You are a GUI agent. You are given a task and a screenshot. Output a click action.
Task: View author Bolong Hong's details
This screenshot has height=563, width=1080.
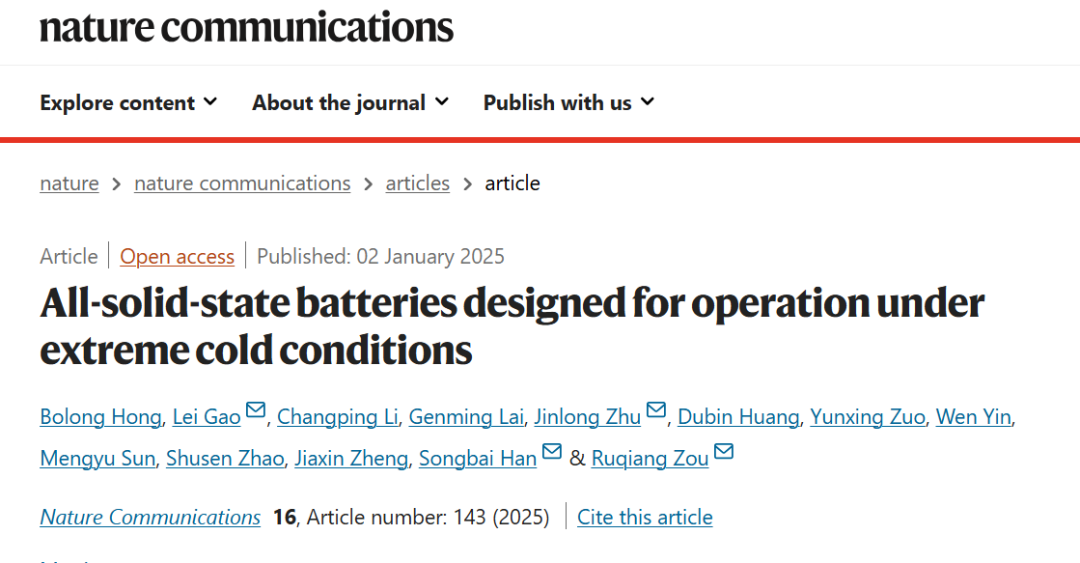[x=101, y=417]
